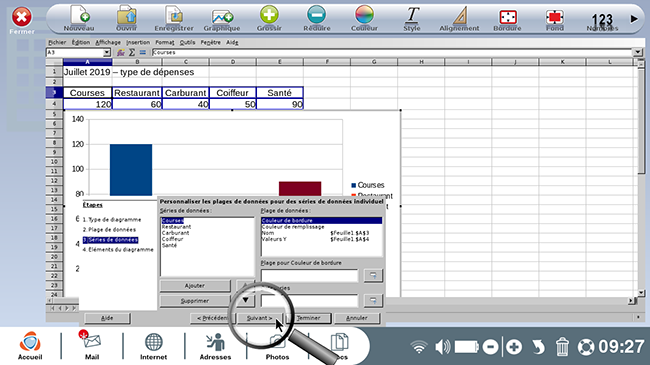650x365 pixels.
Task: Click the Plage pour Couleur de bordure field
Action: point(309,275)
